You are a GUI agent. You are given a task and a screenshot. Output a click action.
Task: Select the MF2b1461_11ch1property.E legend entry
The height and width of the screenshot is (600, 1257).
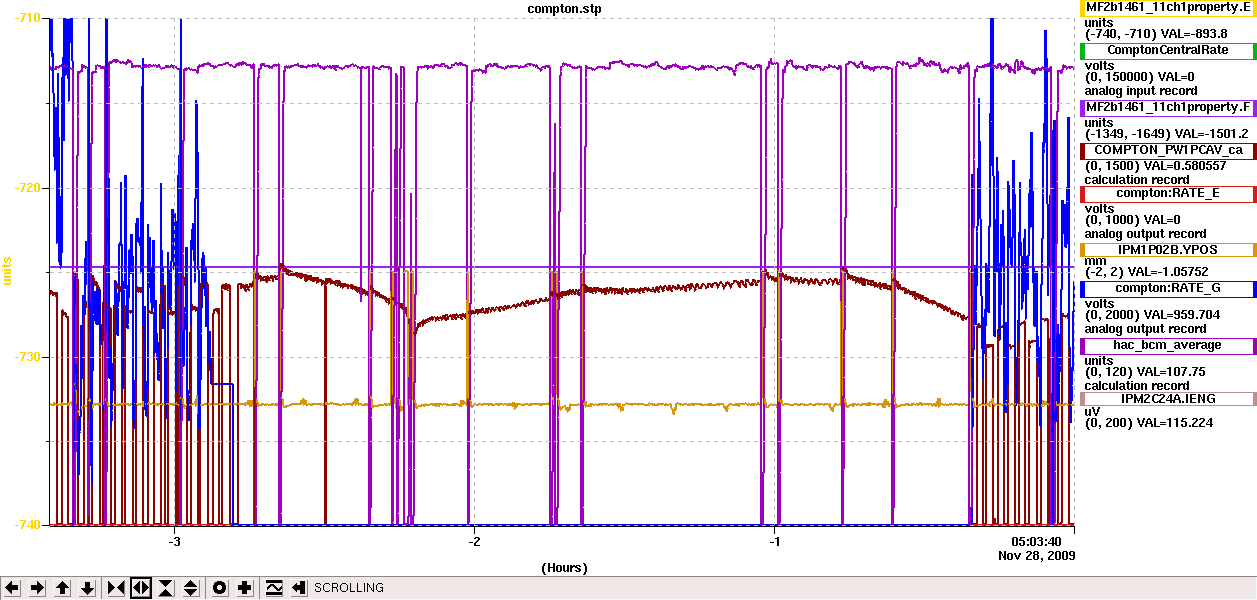[x=1167, y=7]
